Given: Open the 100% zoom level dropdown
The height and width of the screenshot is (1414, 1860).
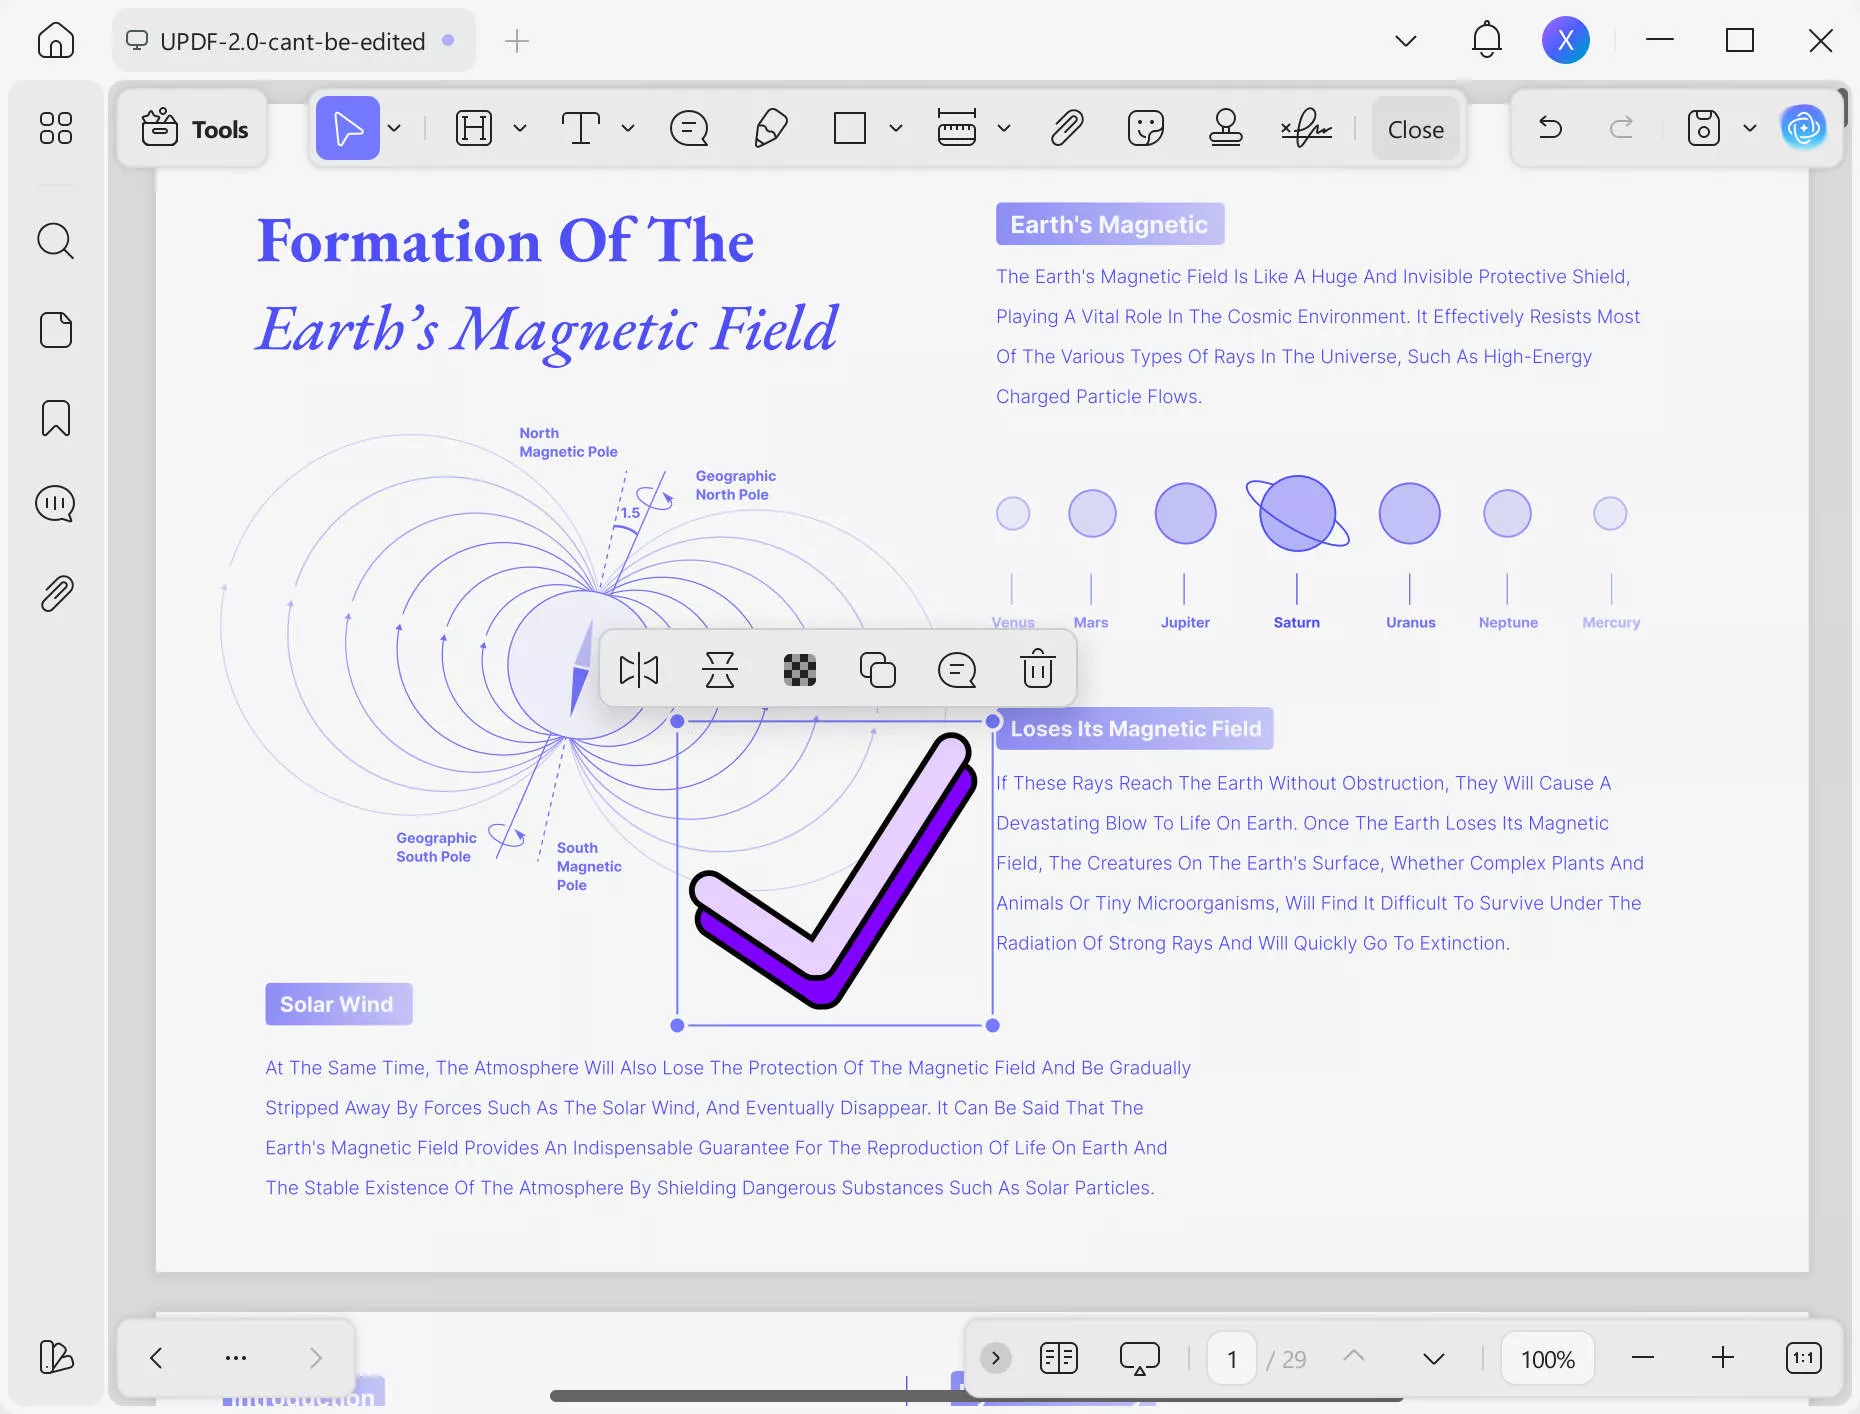Looking at the screenshot, I should [1548, 1358].
